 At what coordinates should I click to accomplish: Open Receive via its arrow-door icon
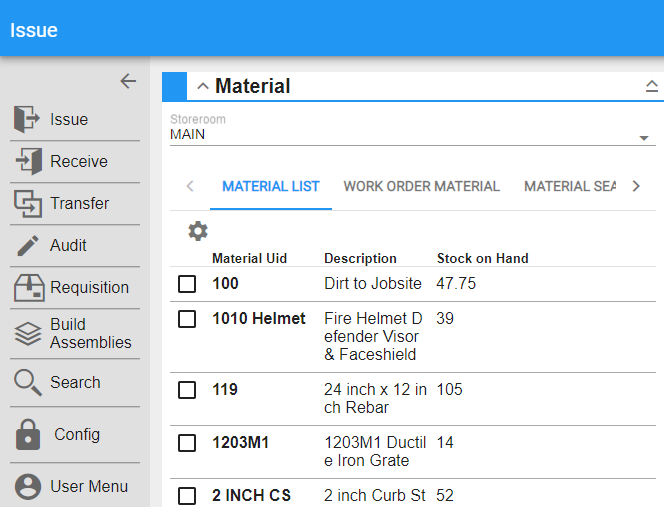click(26, 161)
